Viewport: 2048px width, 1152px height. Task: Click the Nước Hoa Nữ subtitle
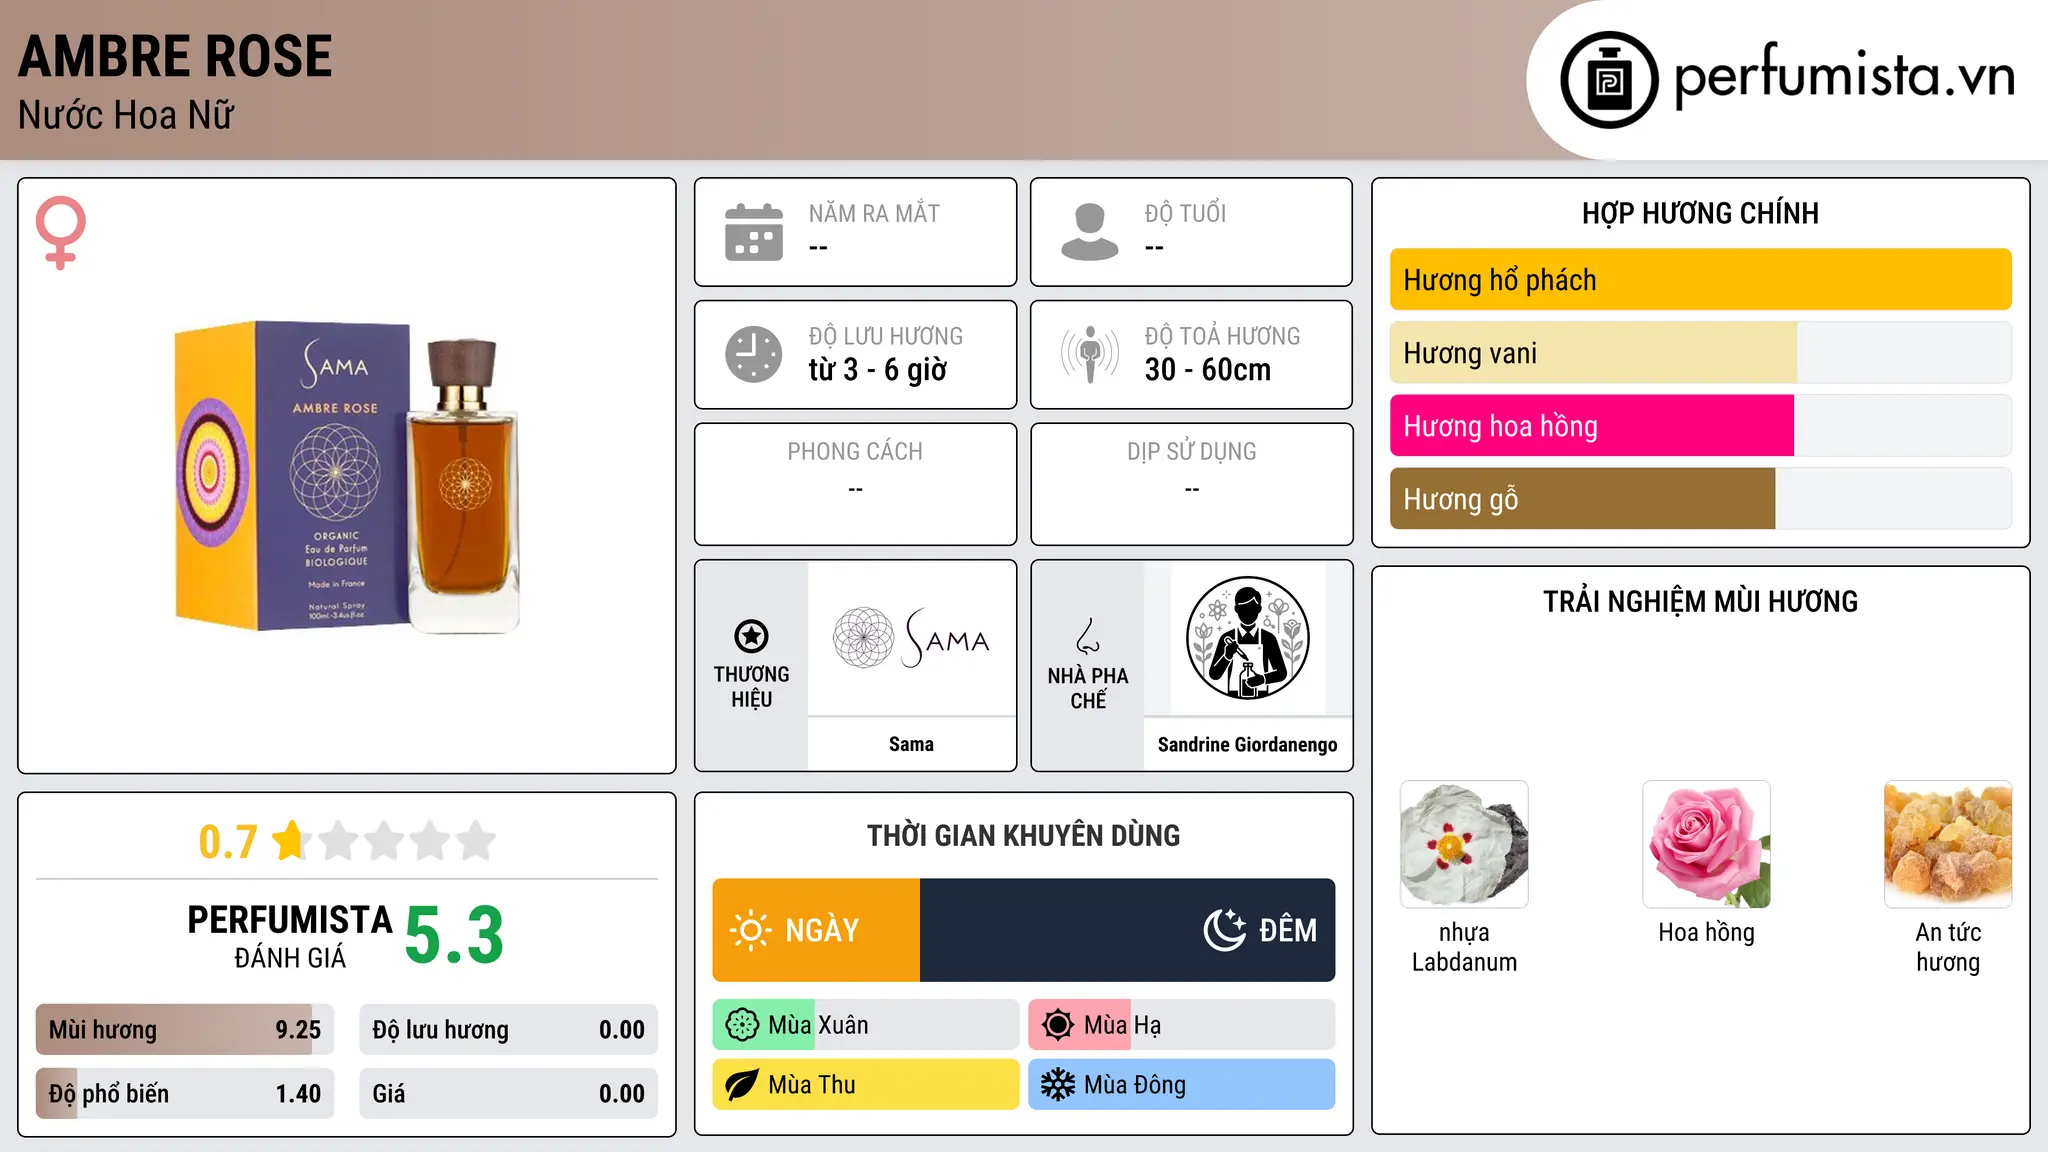pos(126,115)
